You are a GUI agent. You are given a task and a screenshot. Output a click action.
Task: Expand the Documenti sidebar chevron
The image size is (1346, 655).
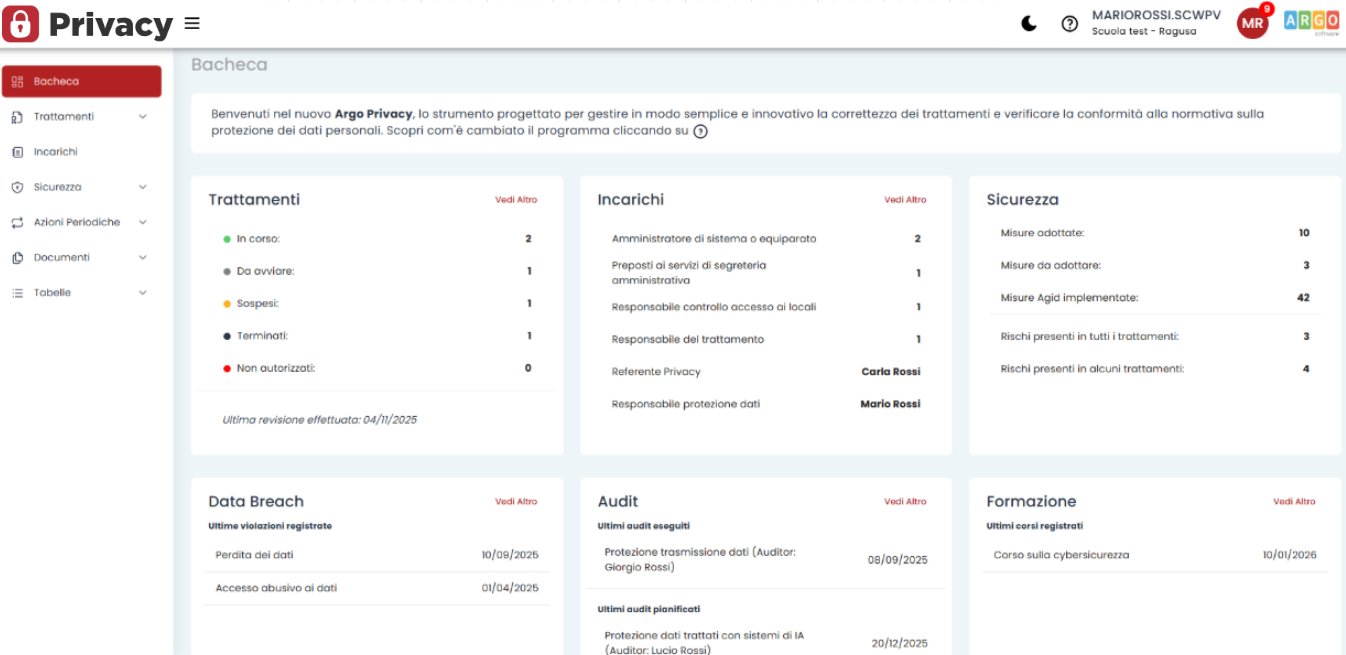142,258
